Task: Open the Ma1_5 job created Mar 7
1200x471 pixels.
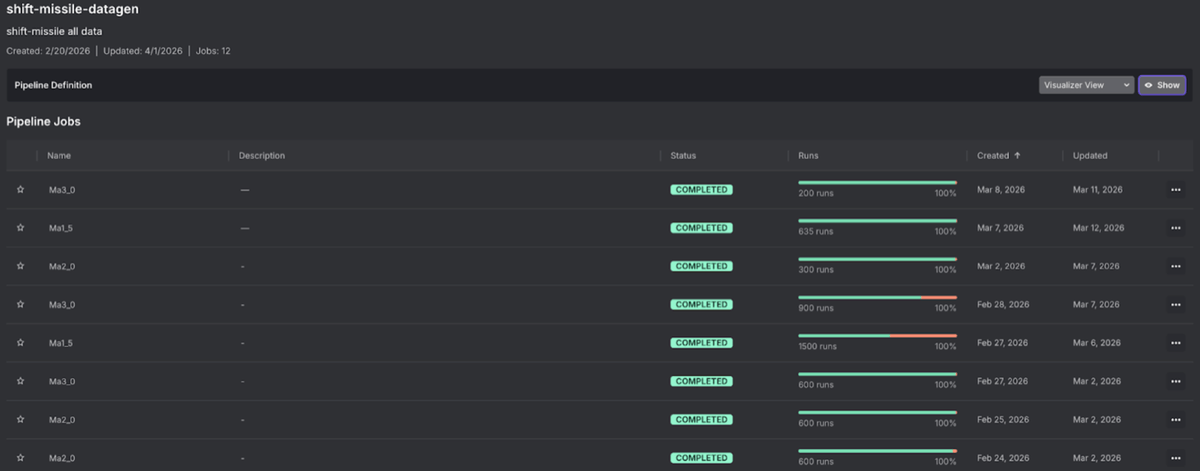Action: pyautogui.click(x=61, y=228)
